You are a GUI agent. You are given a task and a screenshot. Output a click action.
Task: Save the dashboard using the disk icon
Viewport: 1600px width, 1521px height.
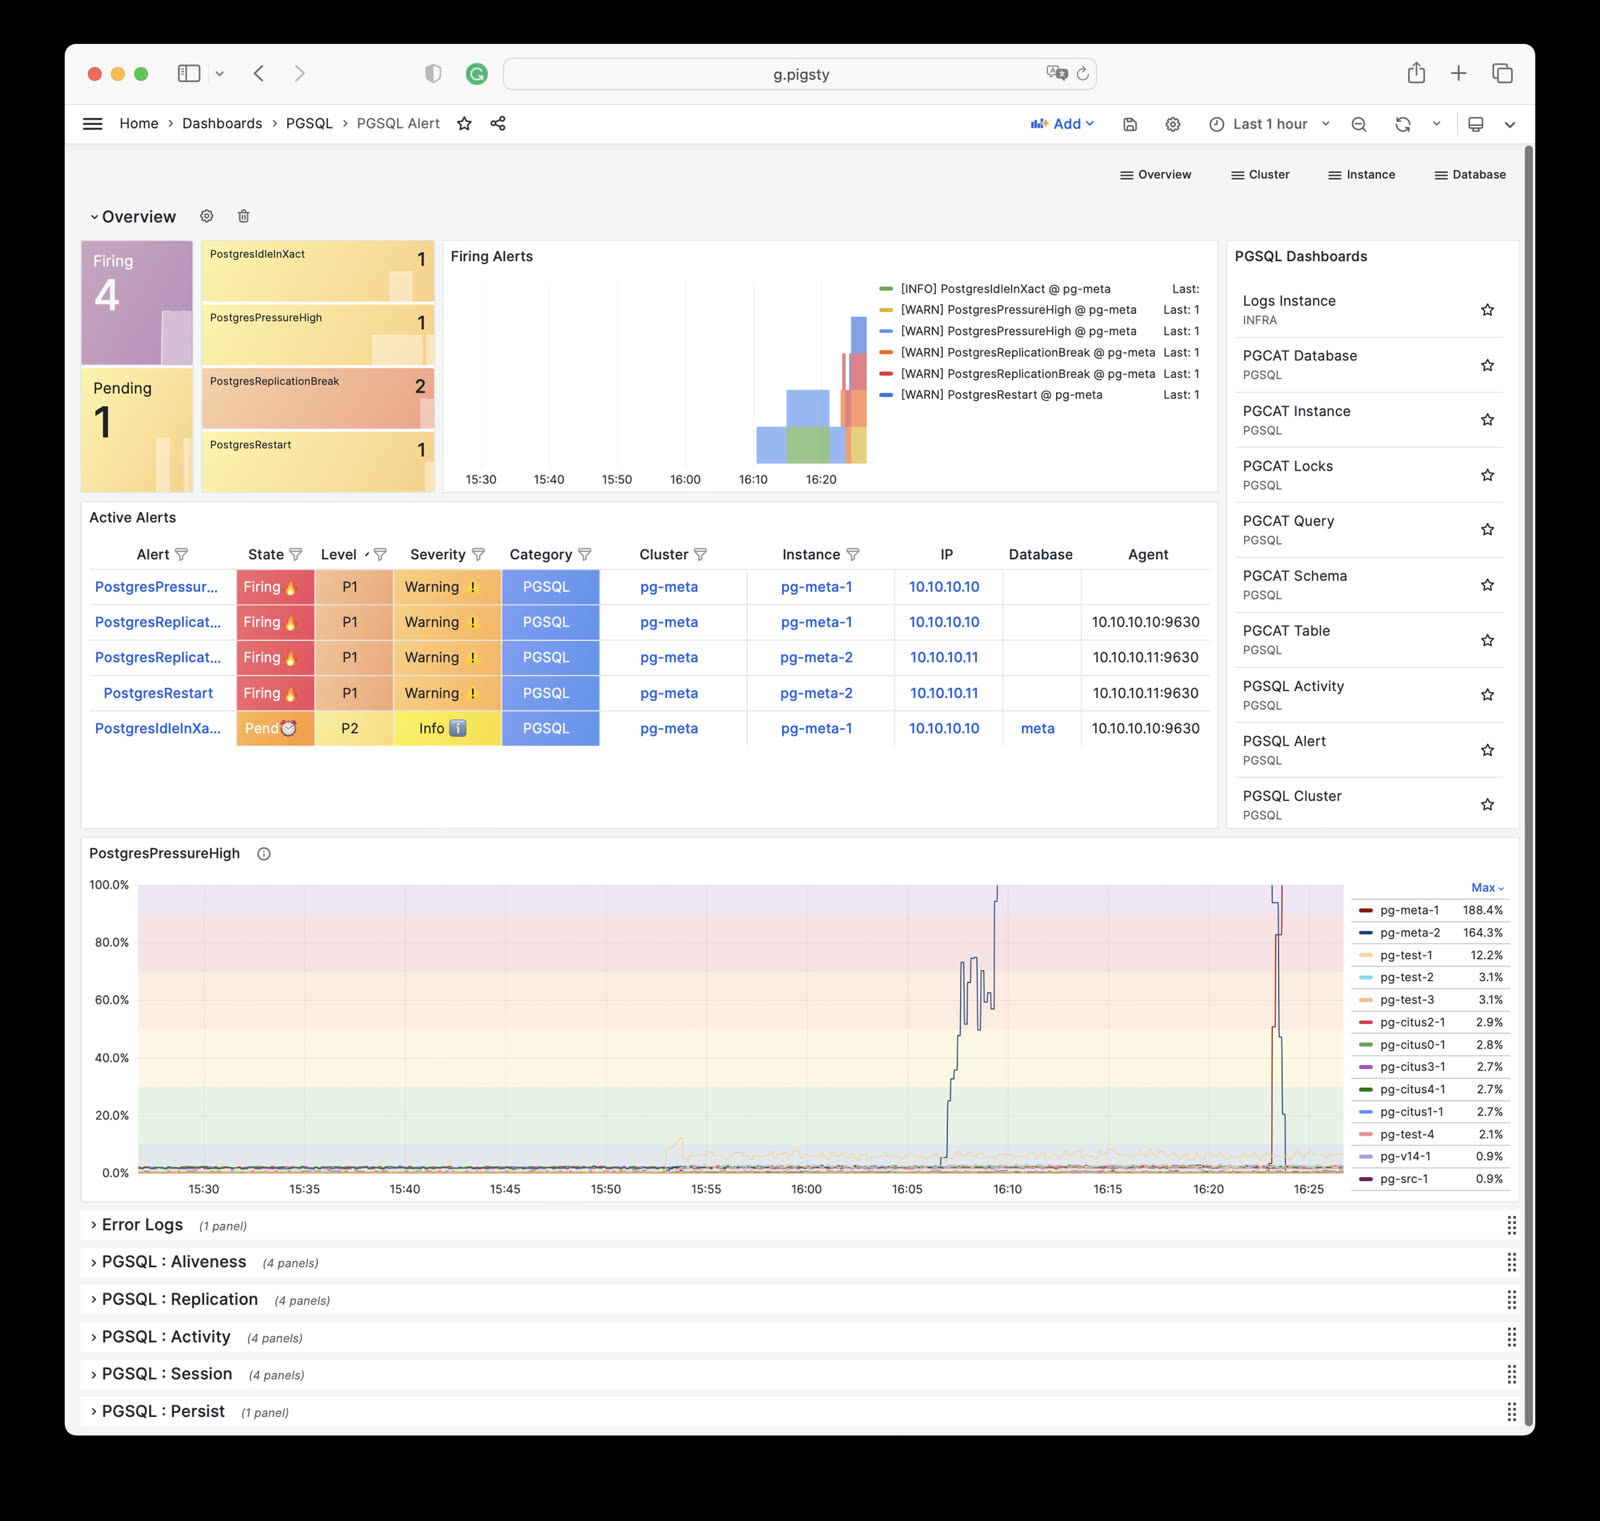(x=1130, y=124)
